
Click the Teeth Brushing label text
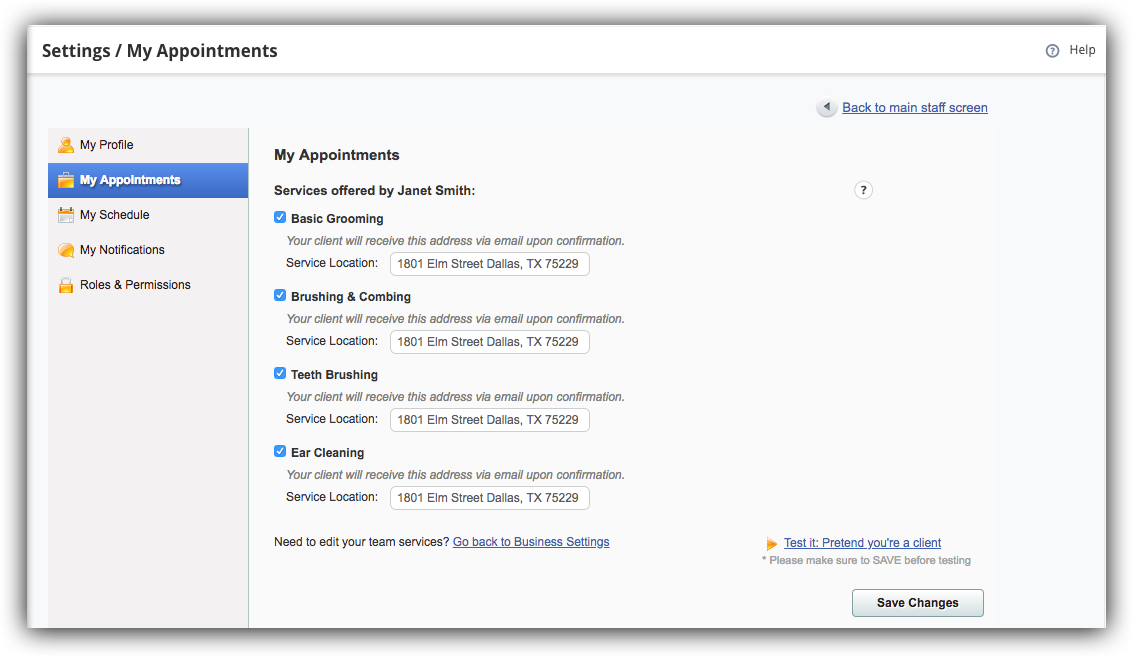(335, 375)
